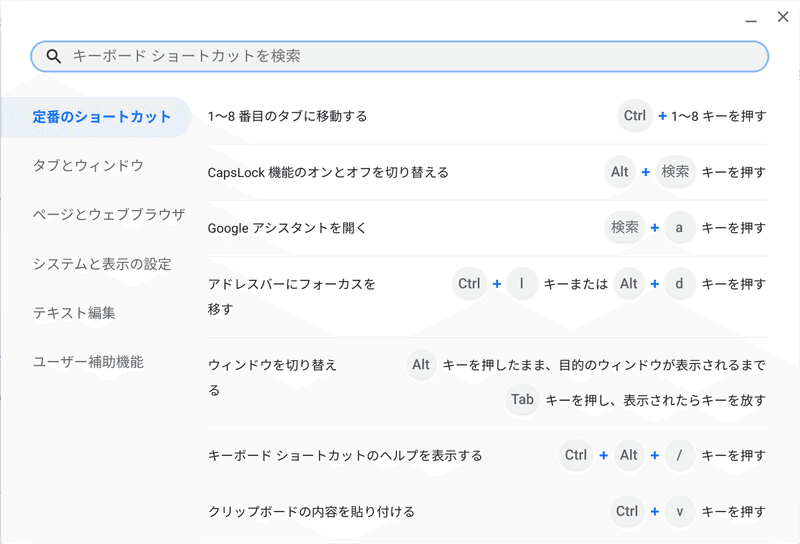
Task: Click the 'a' key chip
Action: point(680,228)
